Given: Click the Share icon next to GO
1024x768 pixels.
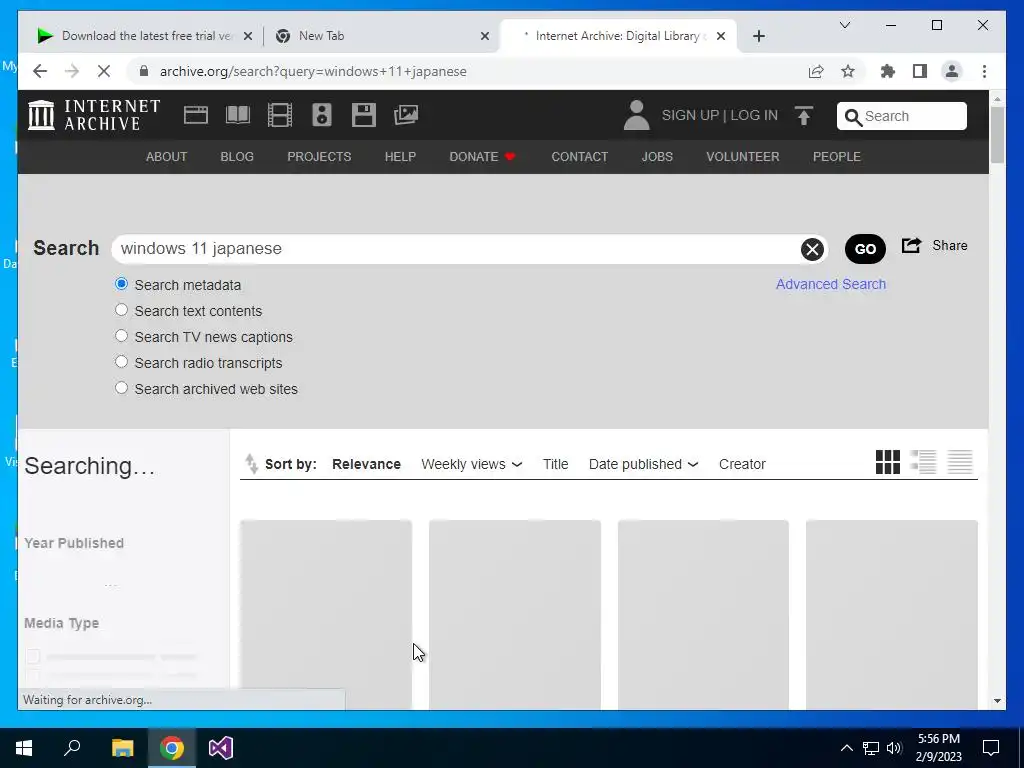Looking at the screenshot, I should [x=912, y=246].
